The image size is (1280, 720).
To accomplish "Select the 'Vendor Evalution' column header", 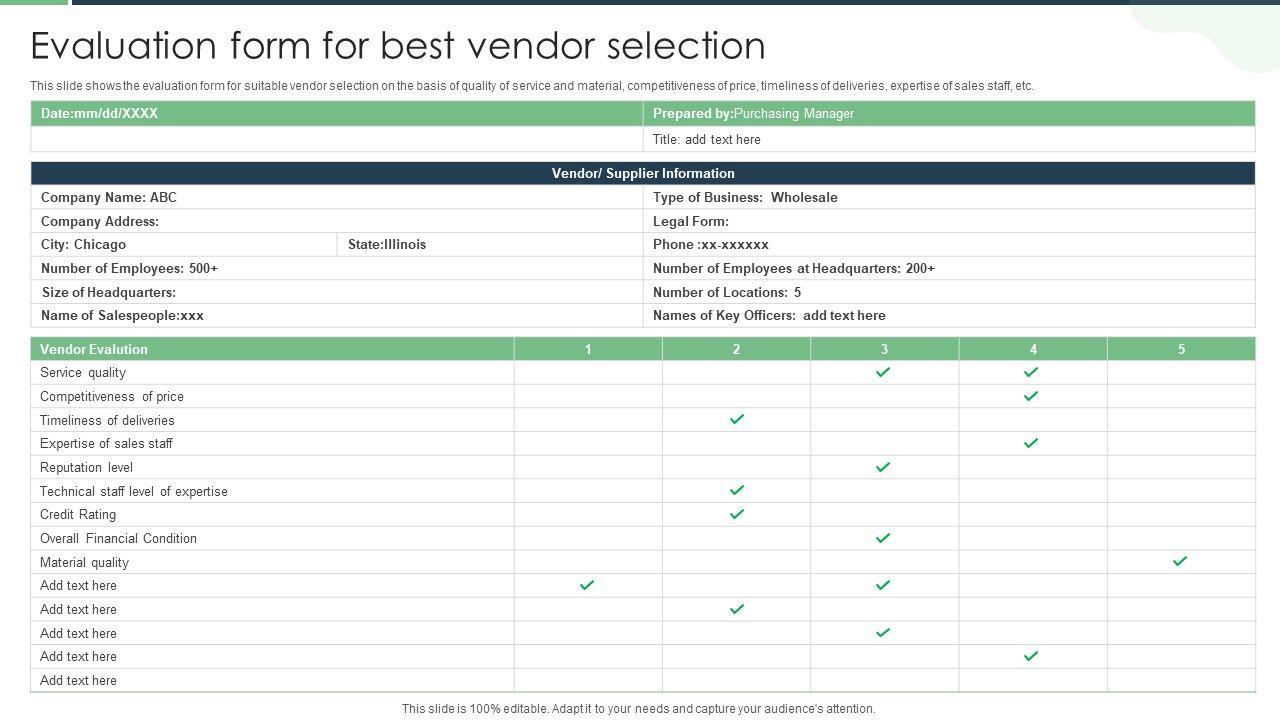I will tap(272, 349).
